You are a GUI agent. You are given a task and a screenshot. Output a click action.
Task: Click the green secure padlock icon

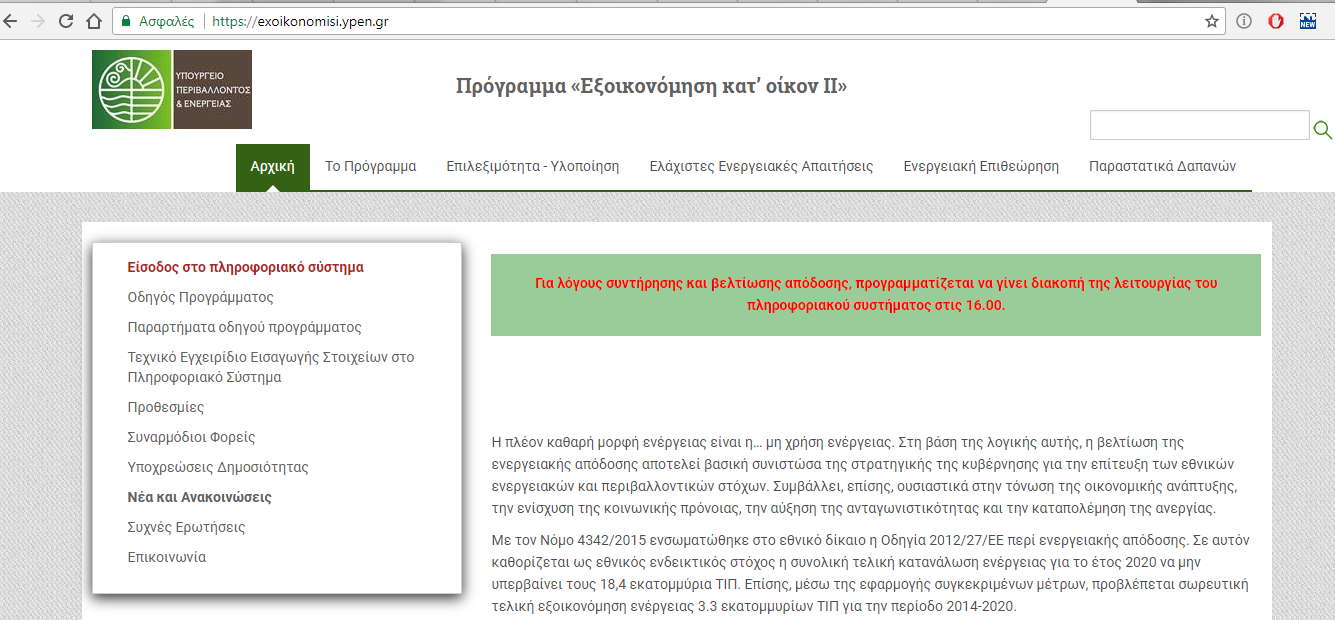click(126, 21)
